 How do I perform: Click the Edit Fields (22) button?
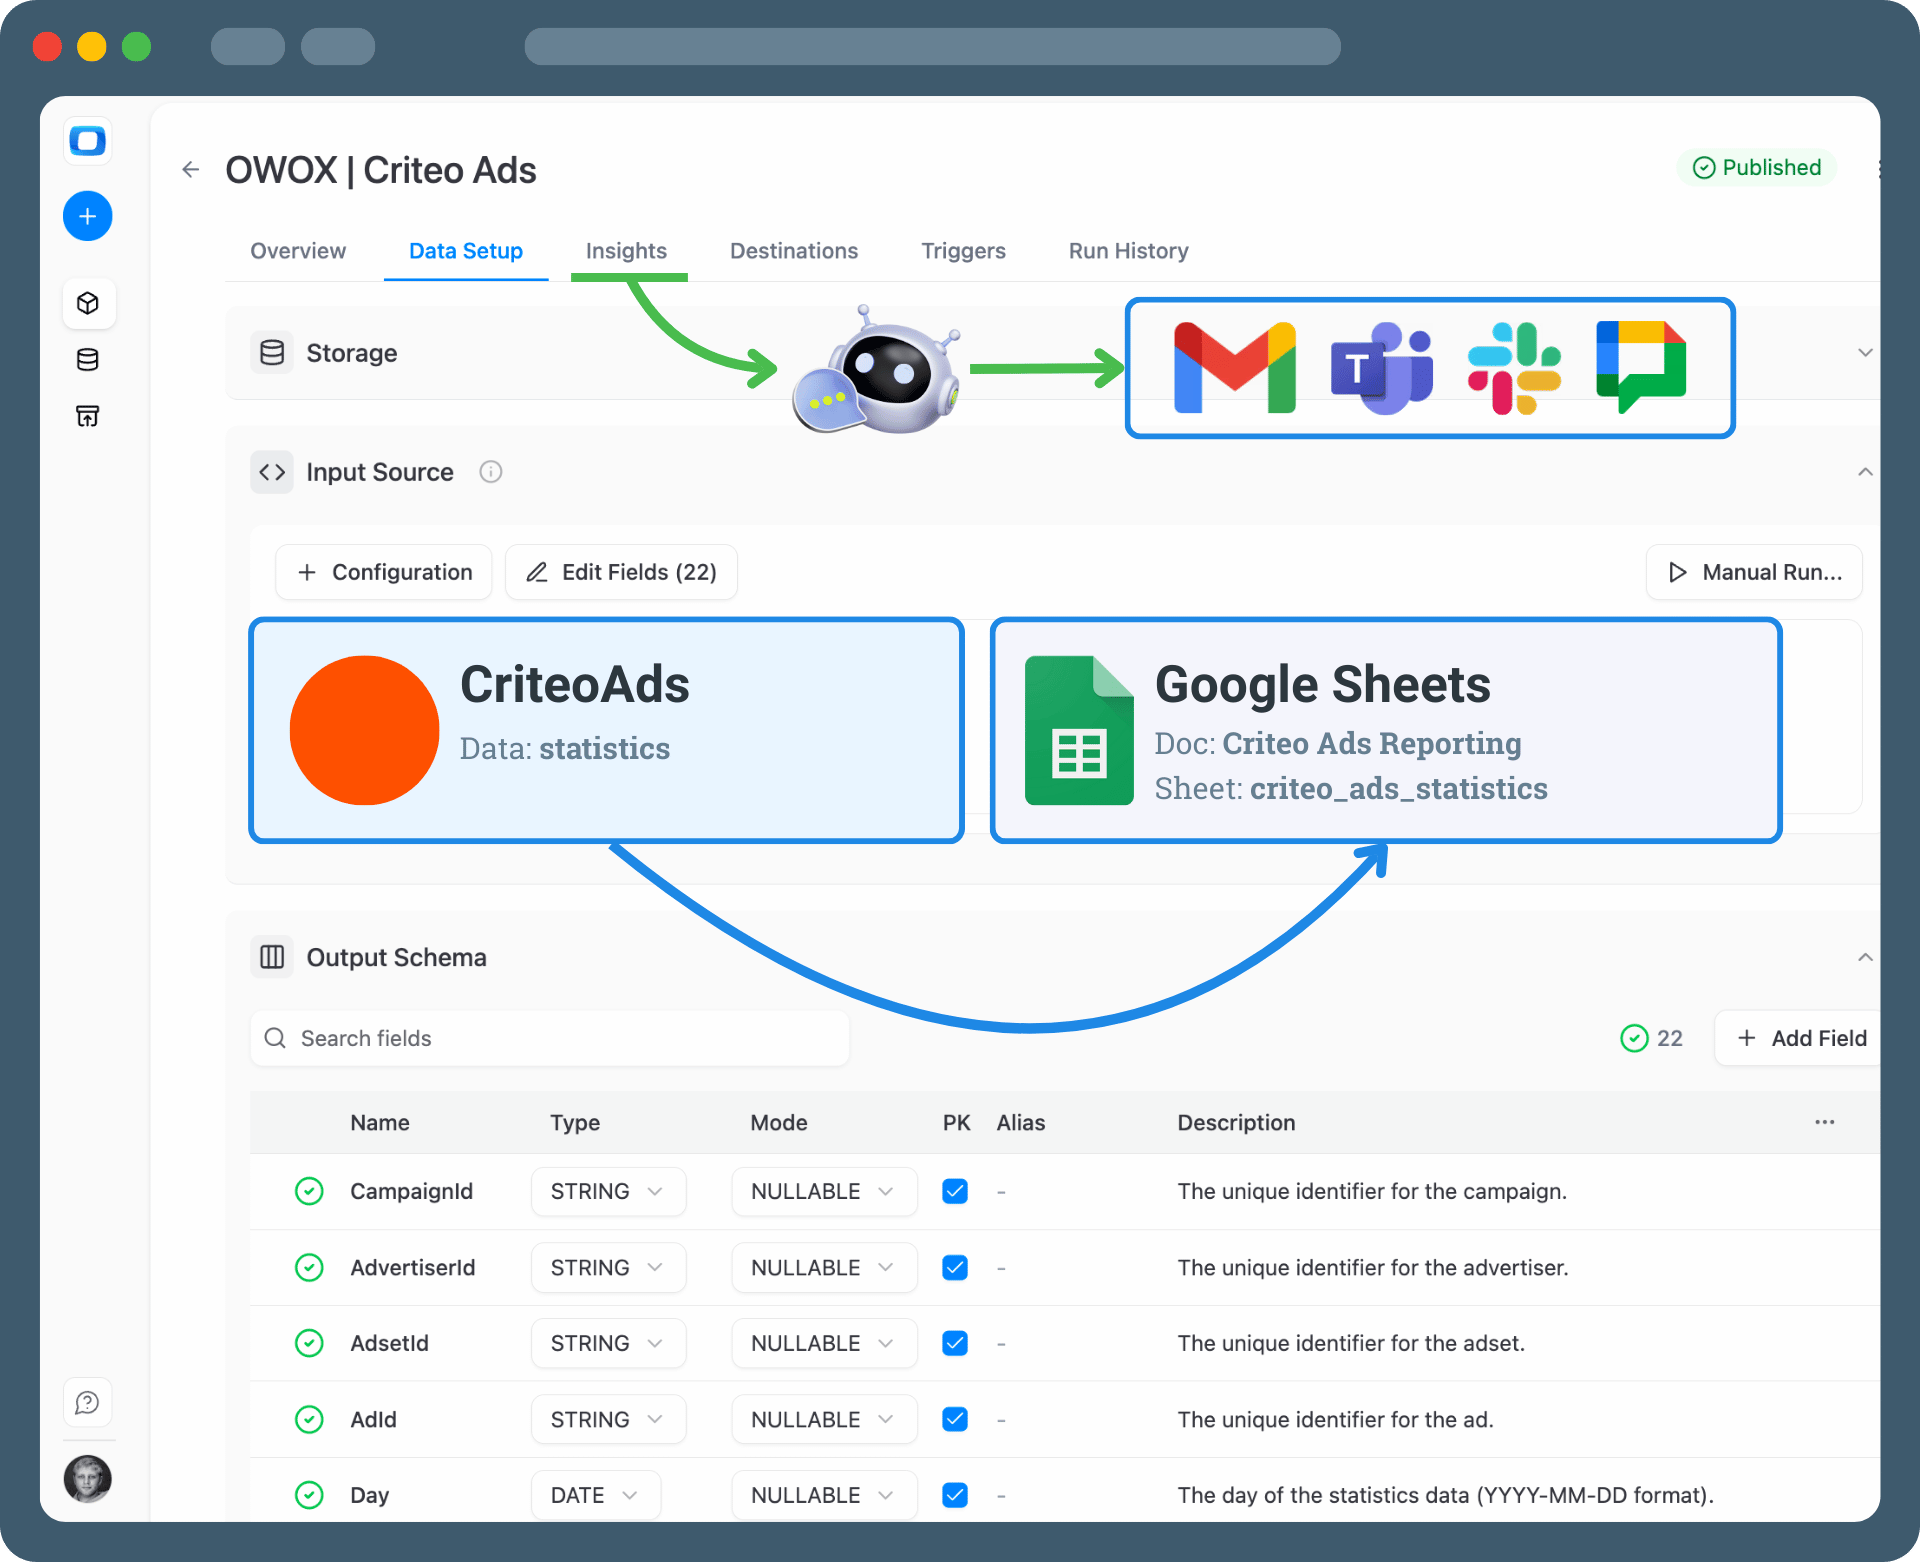[x=621, y=572]
